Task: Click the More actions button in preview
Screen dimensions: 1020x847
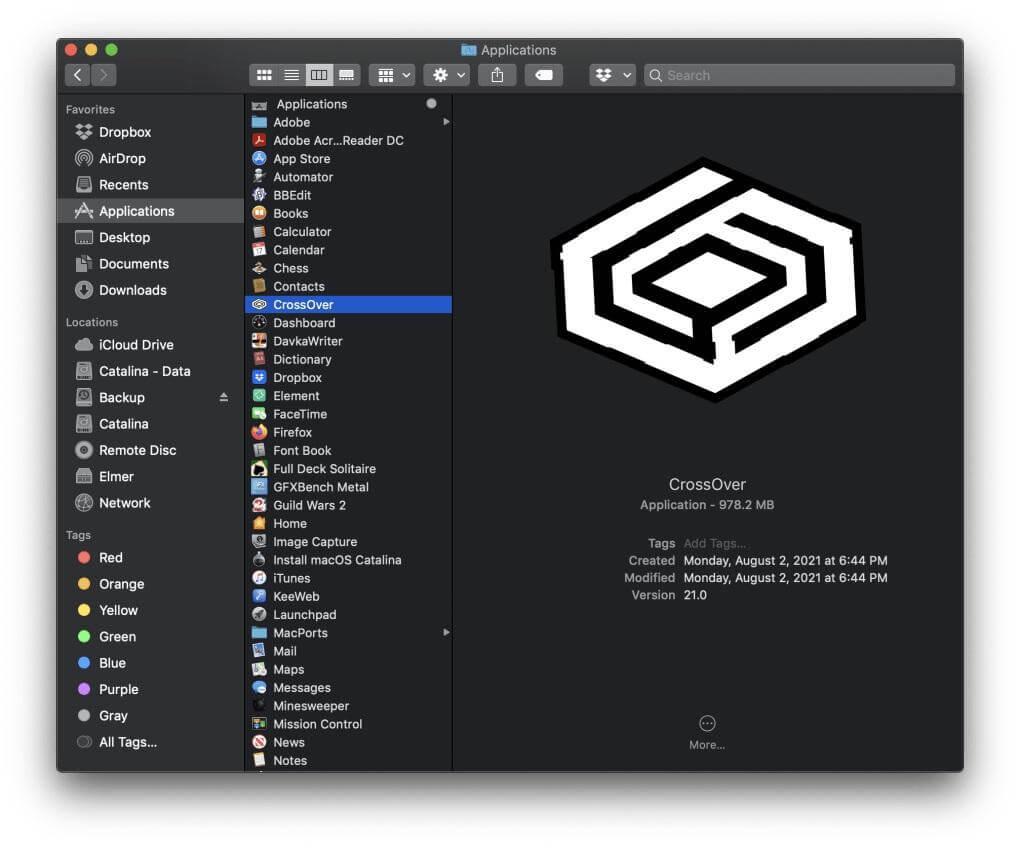Action: tap(707, 732)
